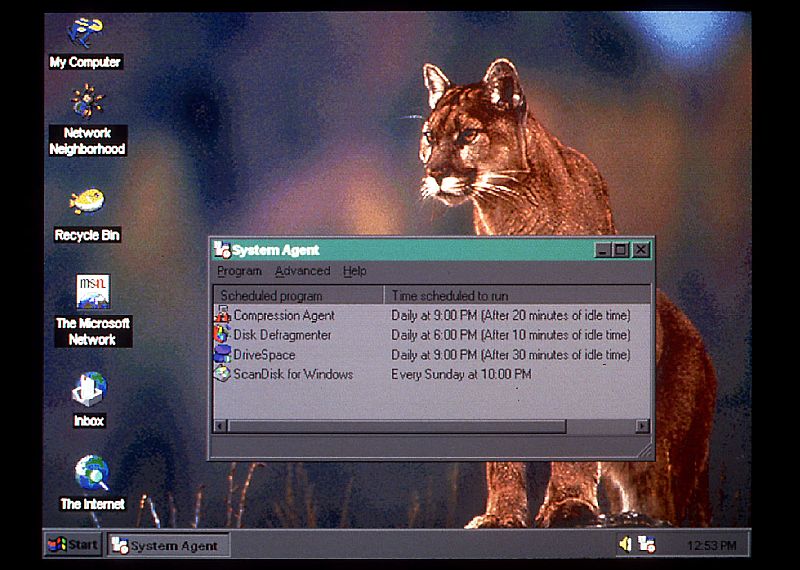Click the Network Neighborhood icon label
800x570 pixels.
88,141
